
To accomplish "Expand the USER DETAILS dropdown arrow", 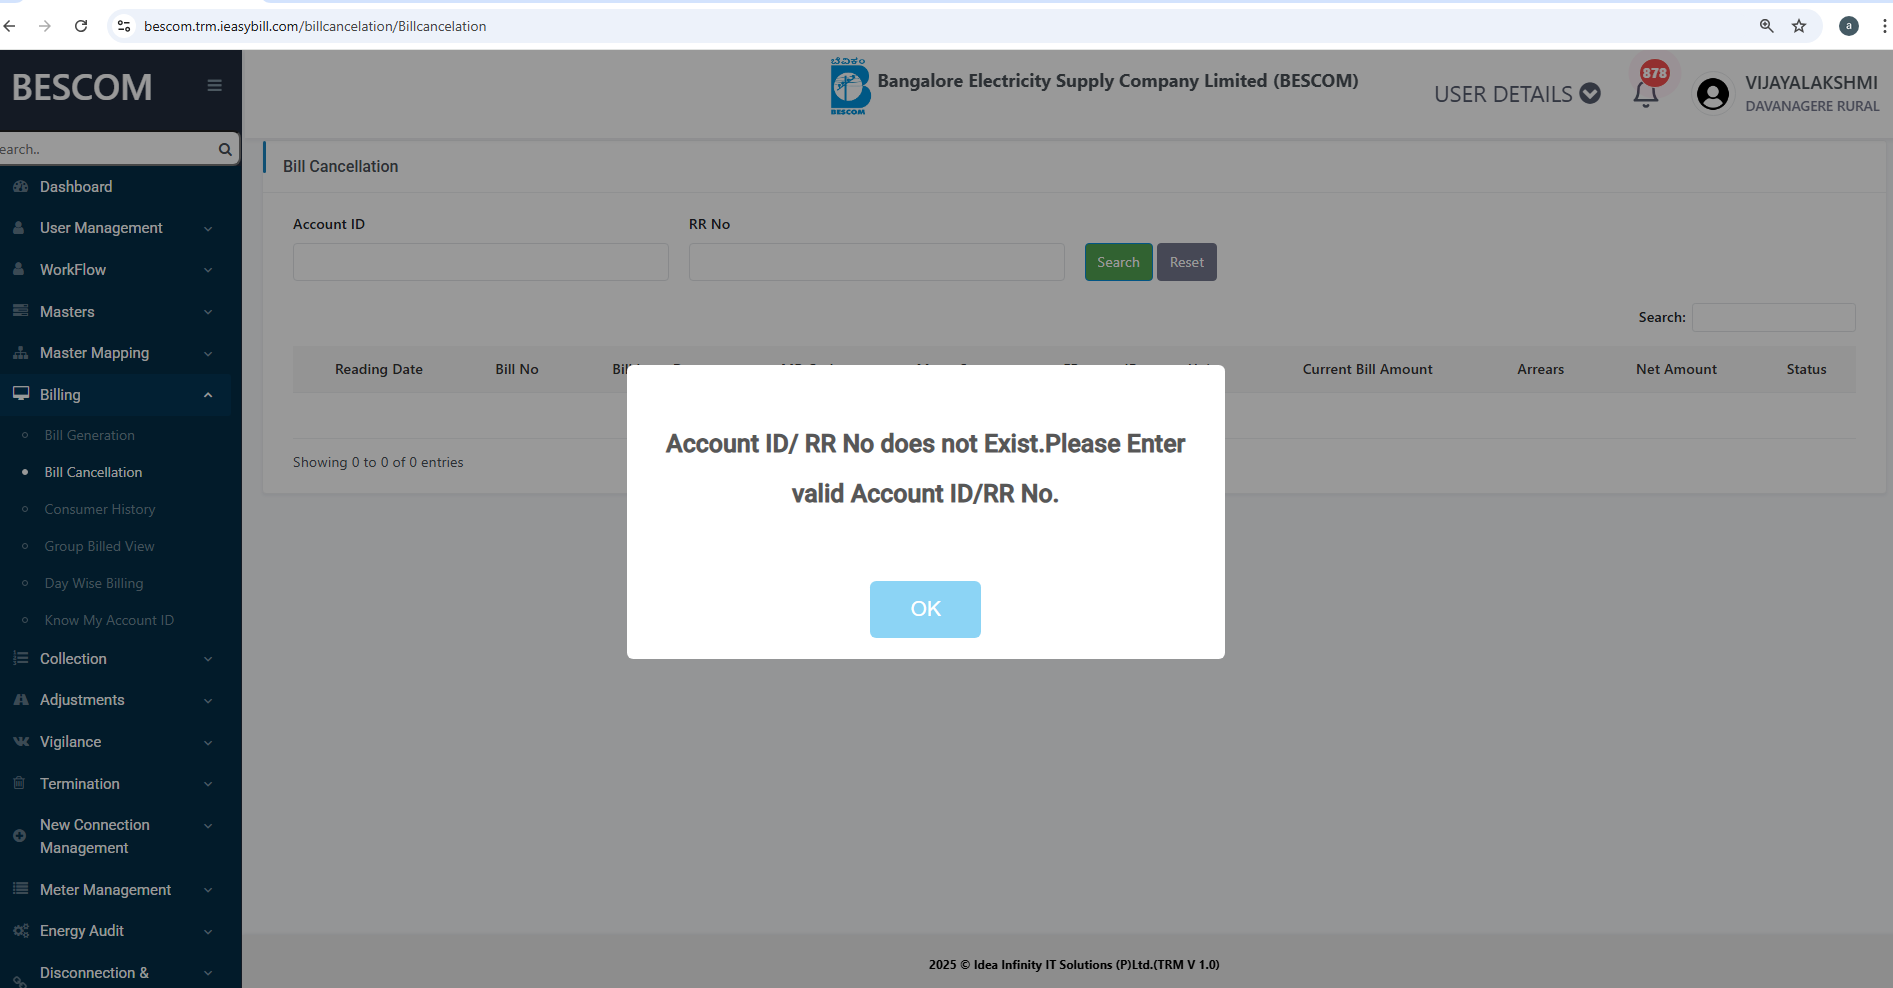I will pyautogui.click(x=1590, y=94).
